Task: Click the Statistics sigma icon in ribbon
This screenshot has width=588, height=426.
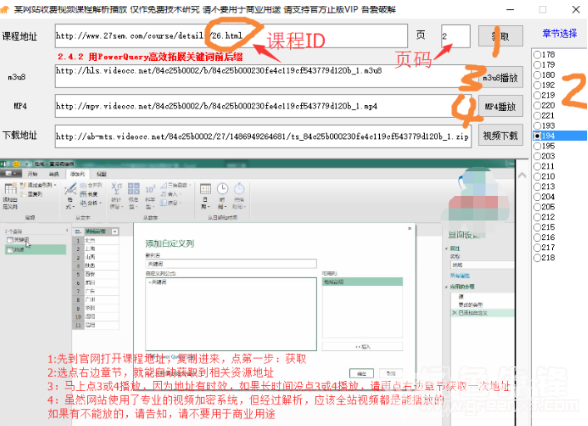Action: (x=116, y=188)
